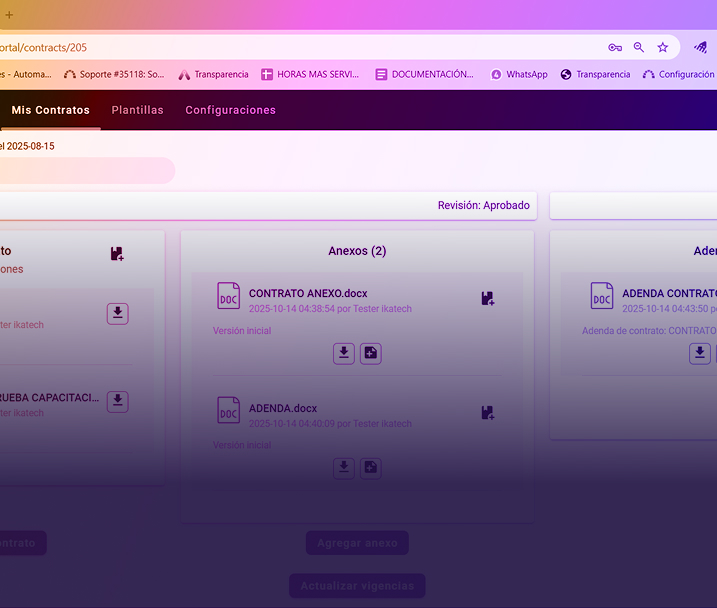Click the new version icon right of CONTRATO ANEXO.docx title
Image resolution: width=717 pixels, height=608 pixels.
click(488, 298)
